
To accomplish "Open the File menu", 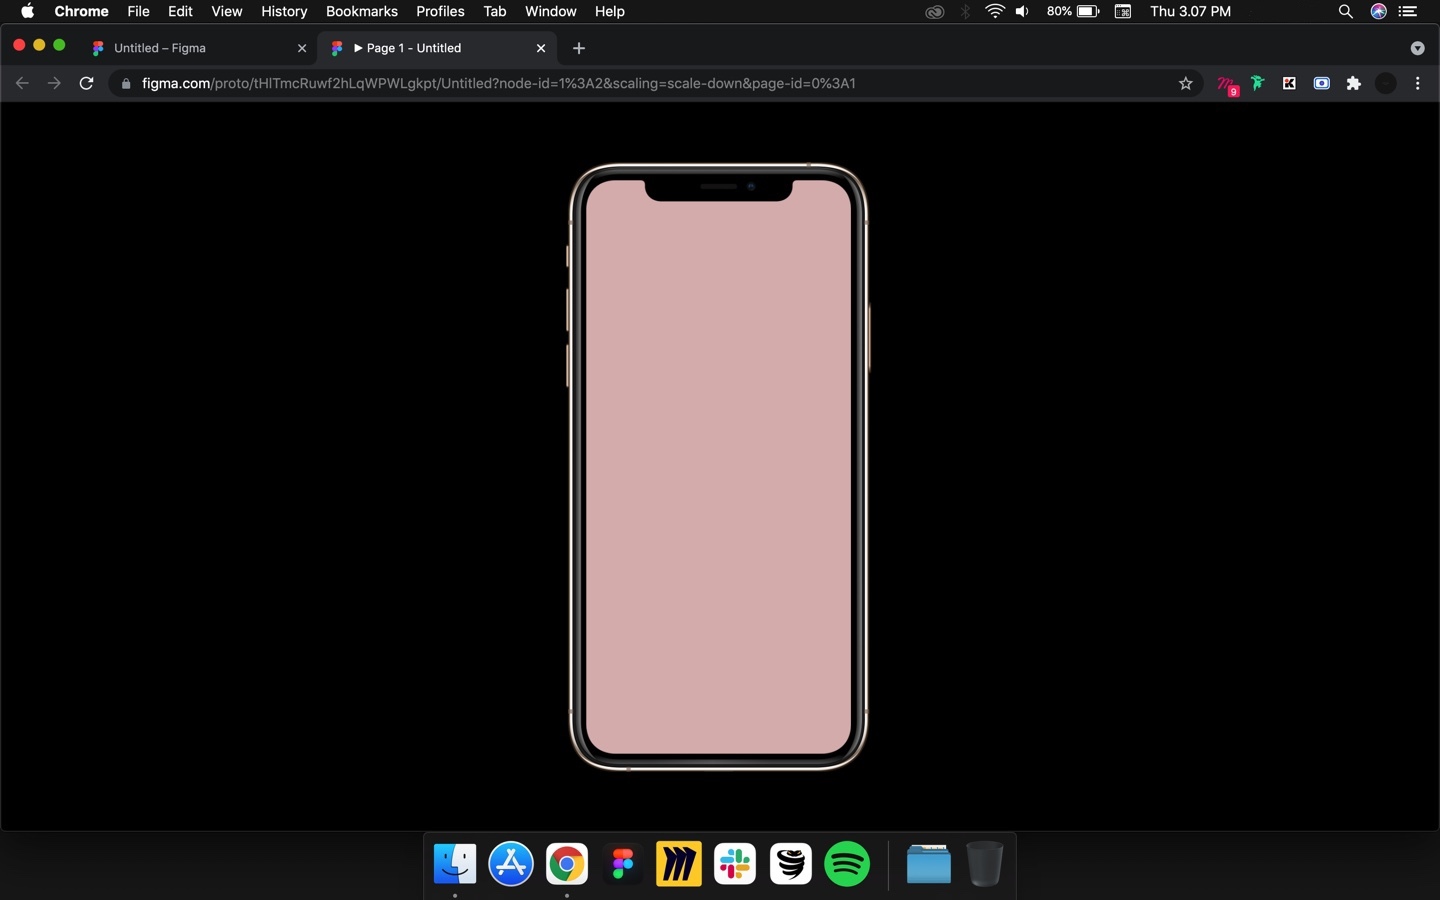I will [138, 11].
